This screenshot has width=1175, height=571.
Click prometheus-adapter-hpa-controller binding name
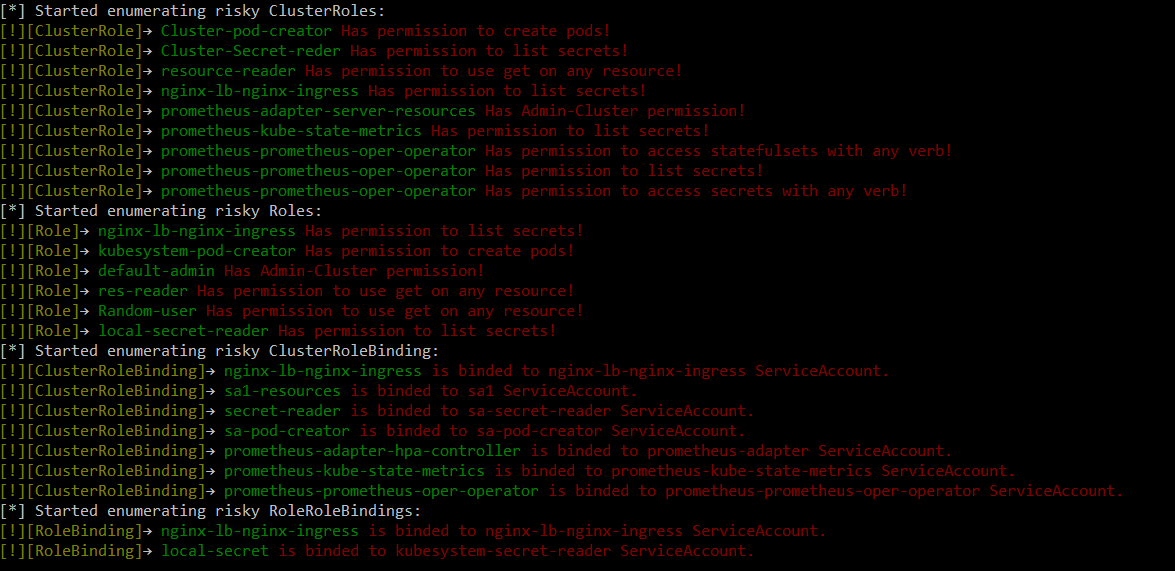click(372, 451)
